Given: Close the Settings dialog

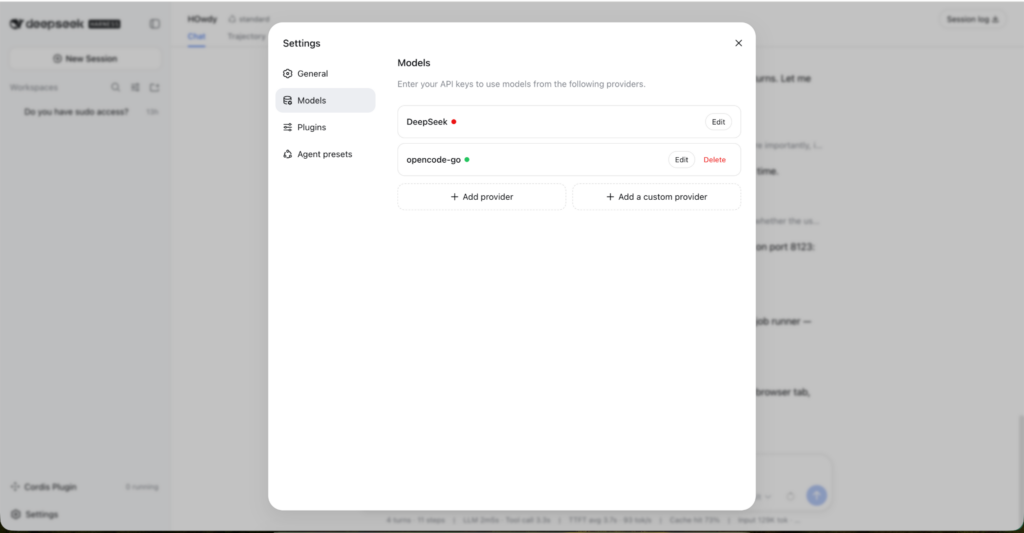Looking at the screenshot, I should click(x=739, y=43).
